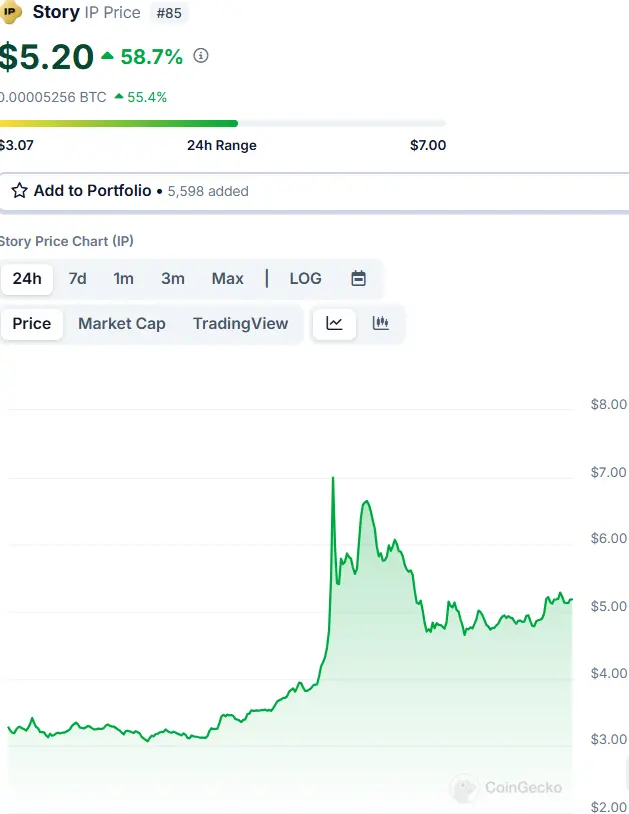Switch to candlestick chart view icon
Screen dimensions: 629x814
coord(380,323)
